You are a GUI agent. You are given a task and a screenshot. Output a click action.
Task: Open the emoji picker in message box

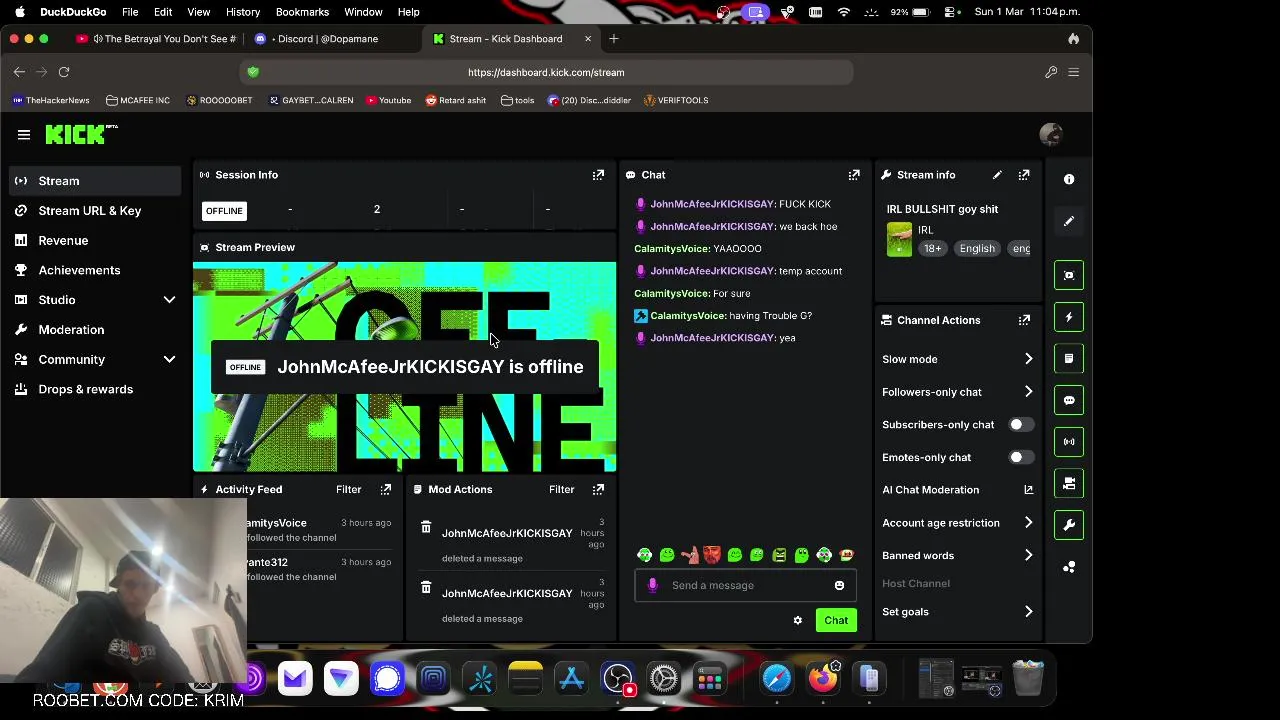pyautogui.click(x=839, y=585)
